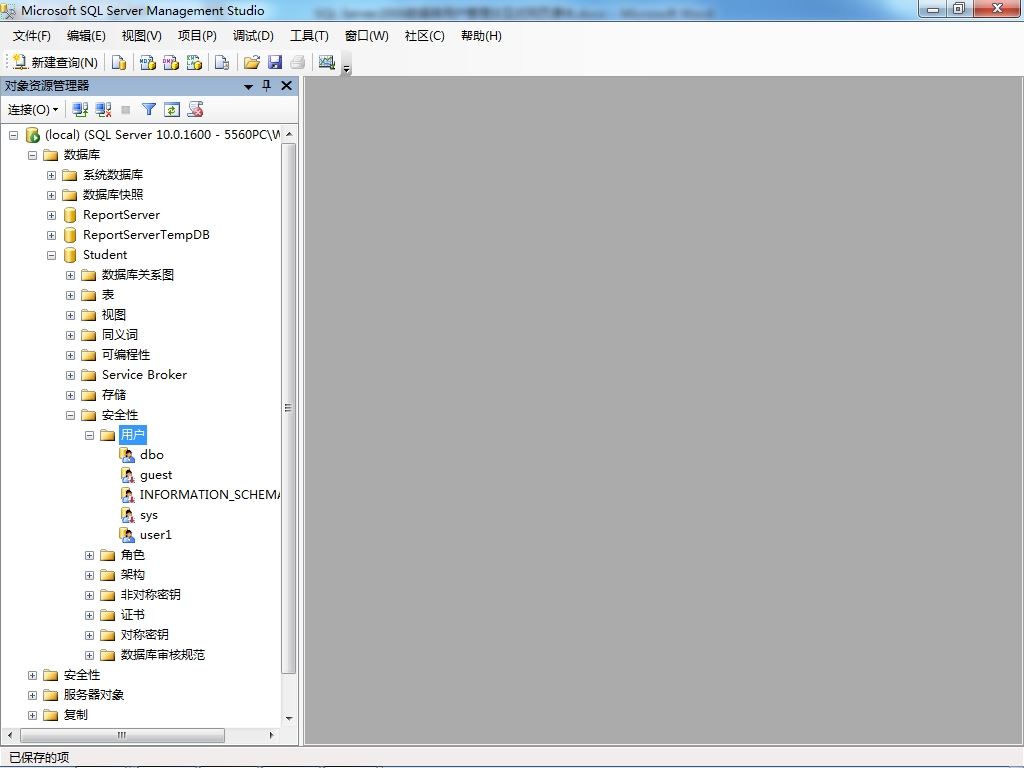
Task: Expand the ReportServer database
Action: 51,216
